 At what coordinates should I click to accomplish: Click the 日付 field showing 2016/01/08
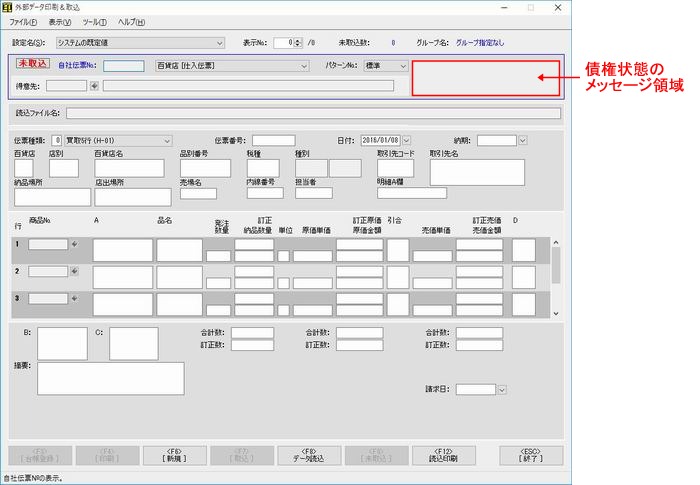pyautogui.click(x=381, y=140)
